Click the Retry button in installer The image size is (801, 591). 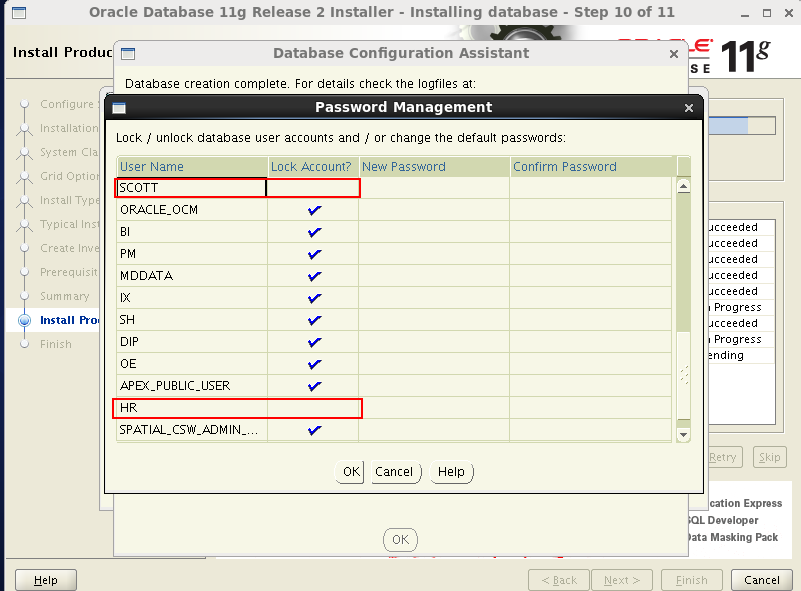point(724,457)
